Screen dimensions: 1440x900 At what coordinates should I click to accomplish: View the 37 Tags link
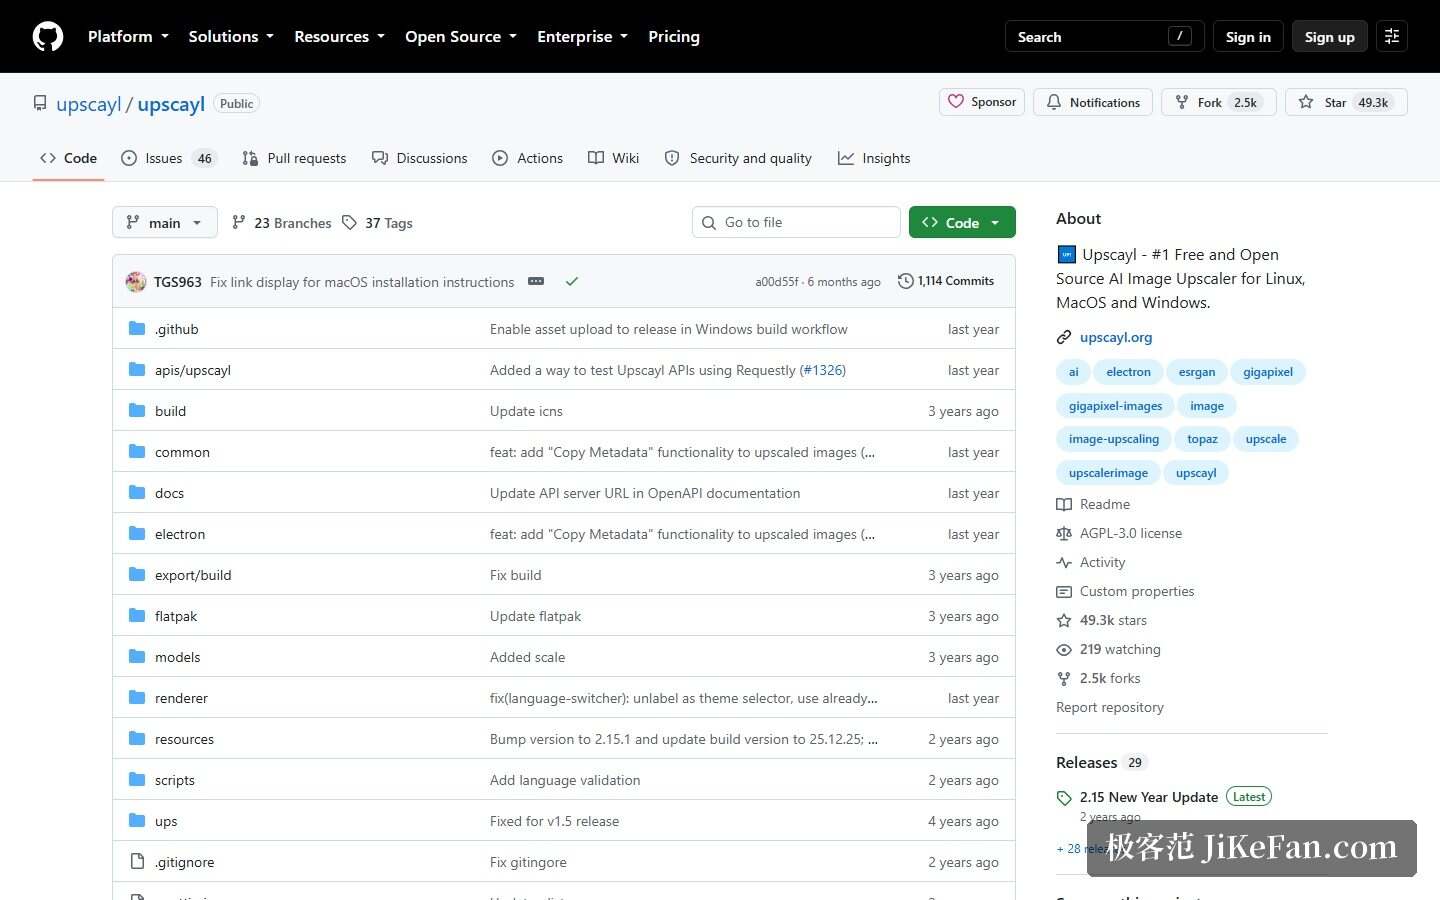pyautogui.click(x=377, y=222)
